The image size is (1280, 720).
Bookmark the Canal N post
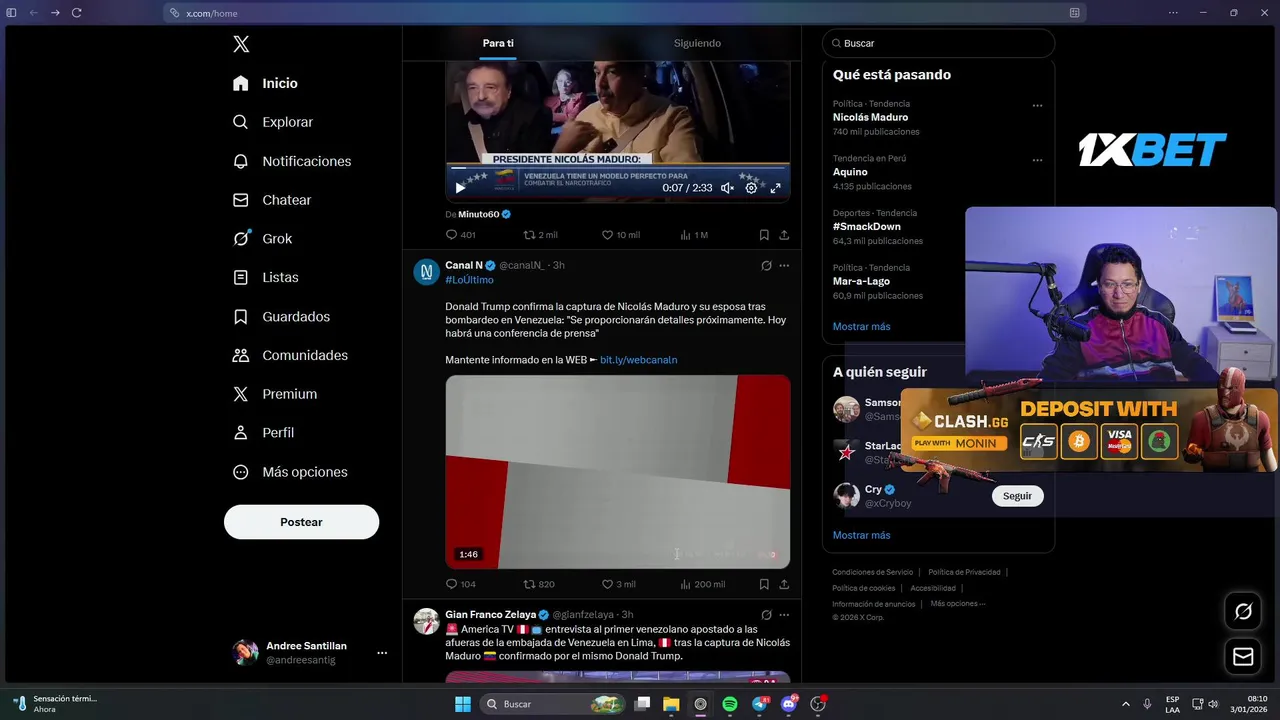764,584
